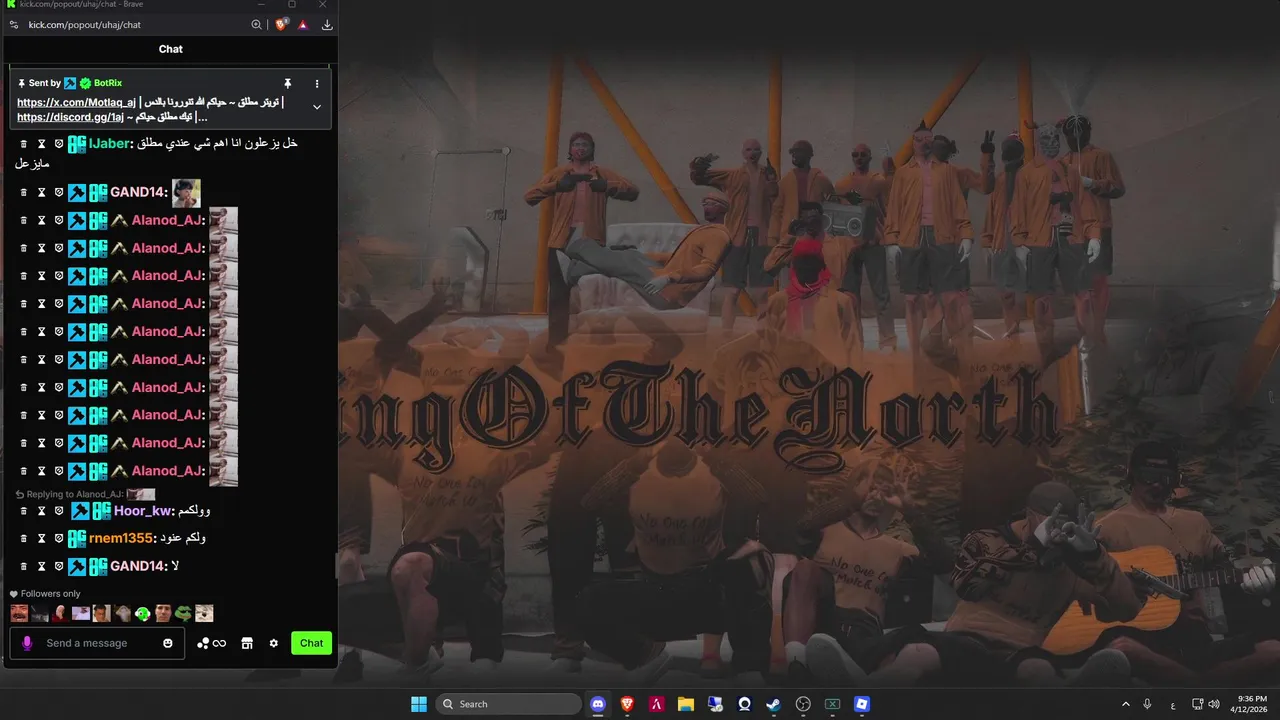Open the Windows Start menu
This screenshot has width=1280, height=720.
click(419, 704)
